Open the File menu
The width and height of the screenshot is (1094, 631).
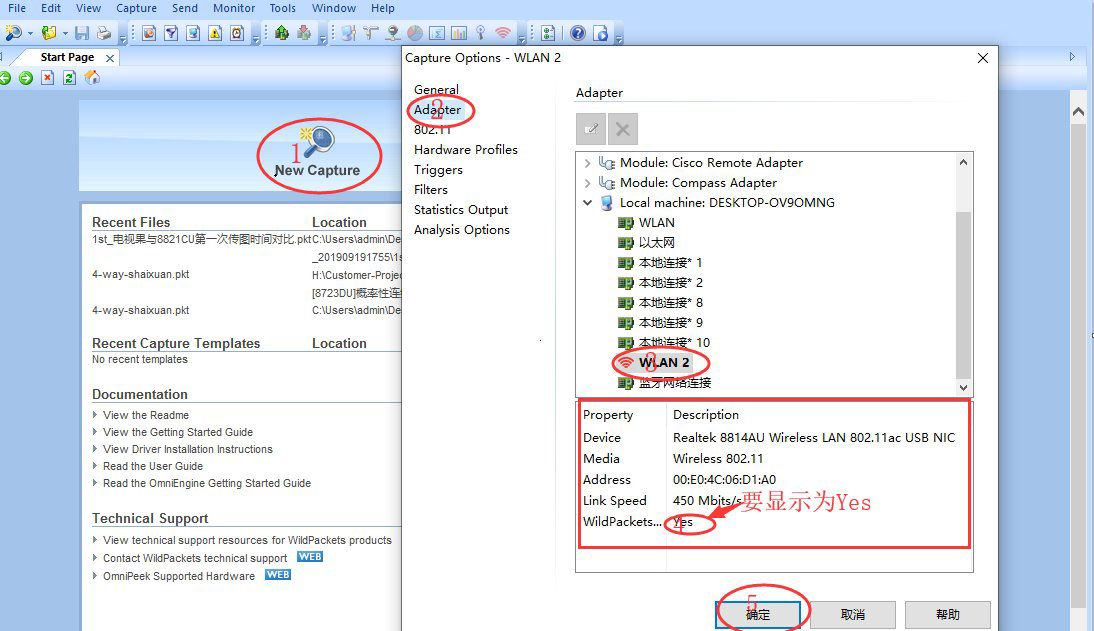[17, 8]
